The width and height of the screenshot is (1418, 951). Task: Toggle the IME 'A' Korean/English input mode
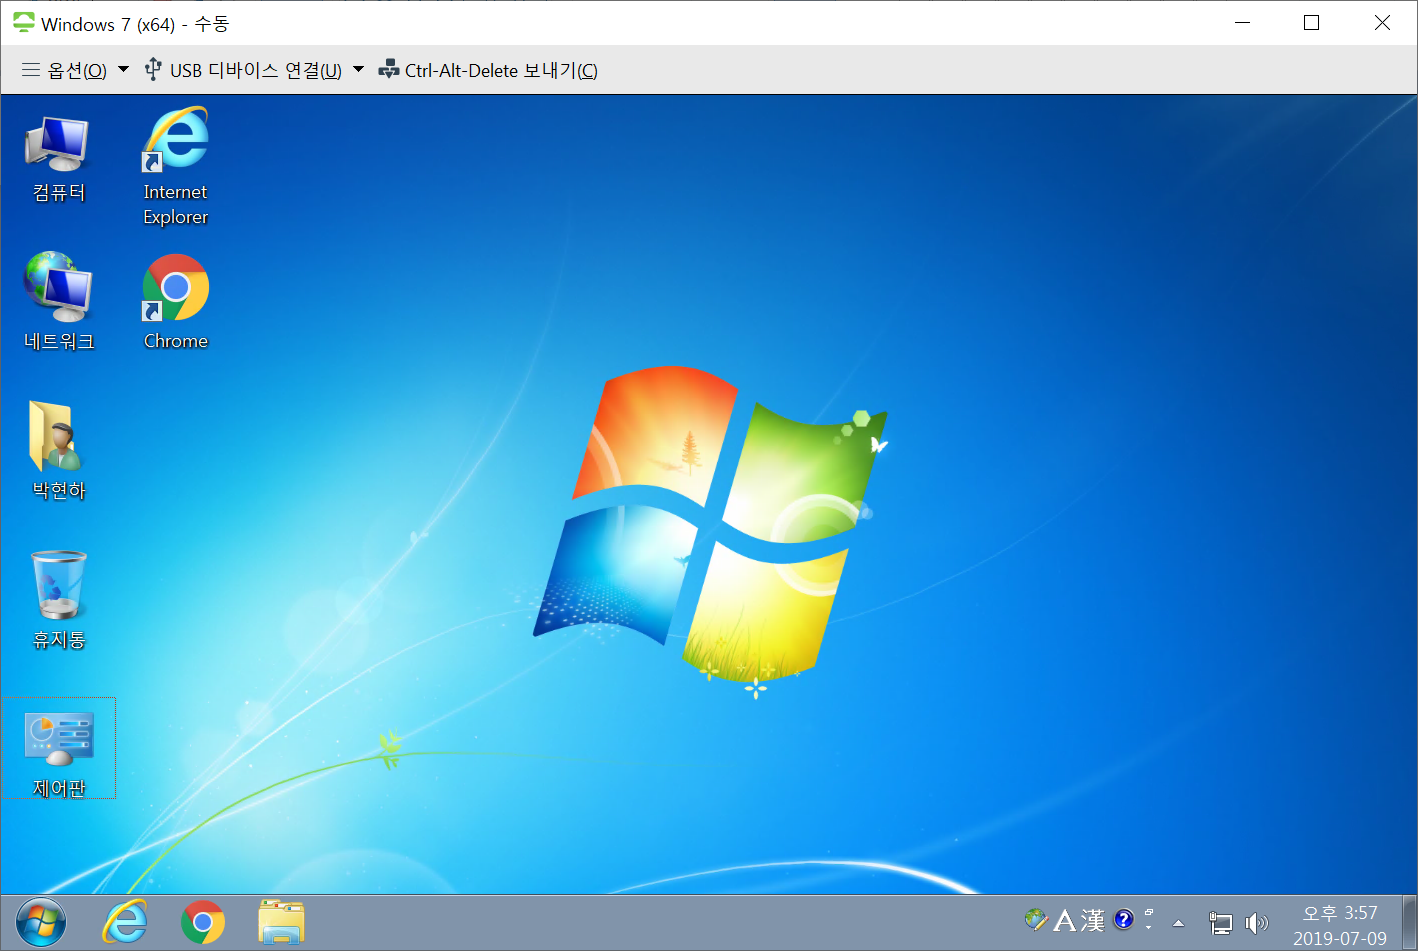coord(1064,920)
